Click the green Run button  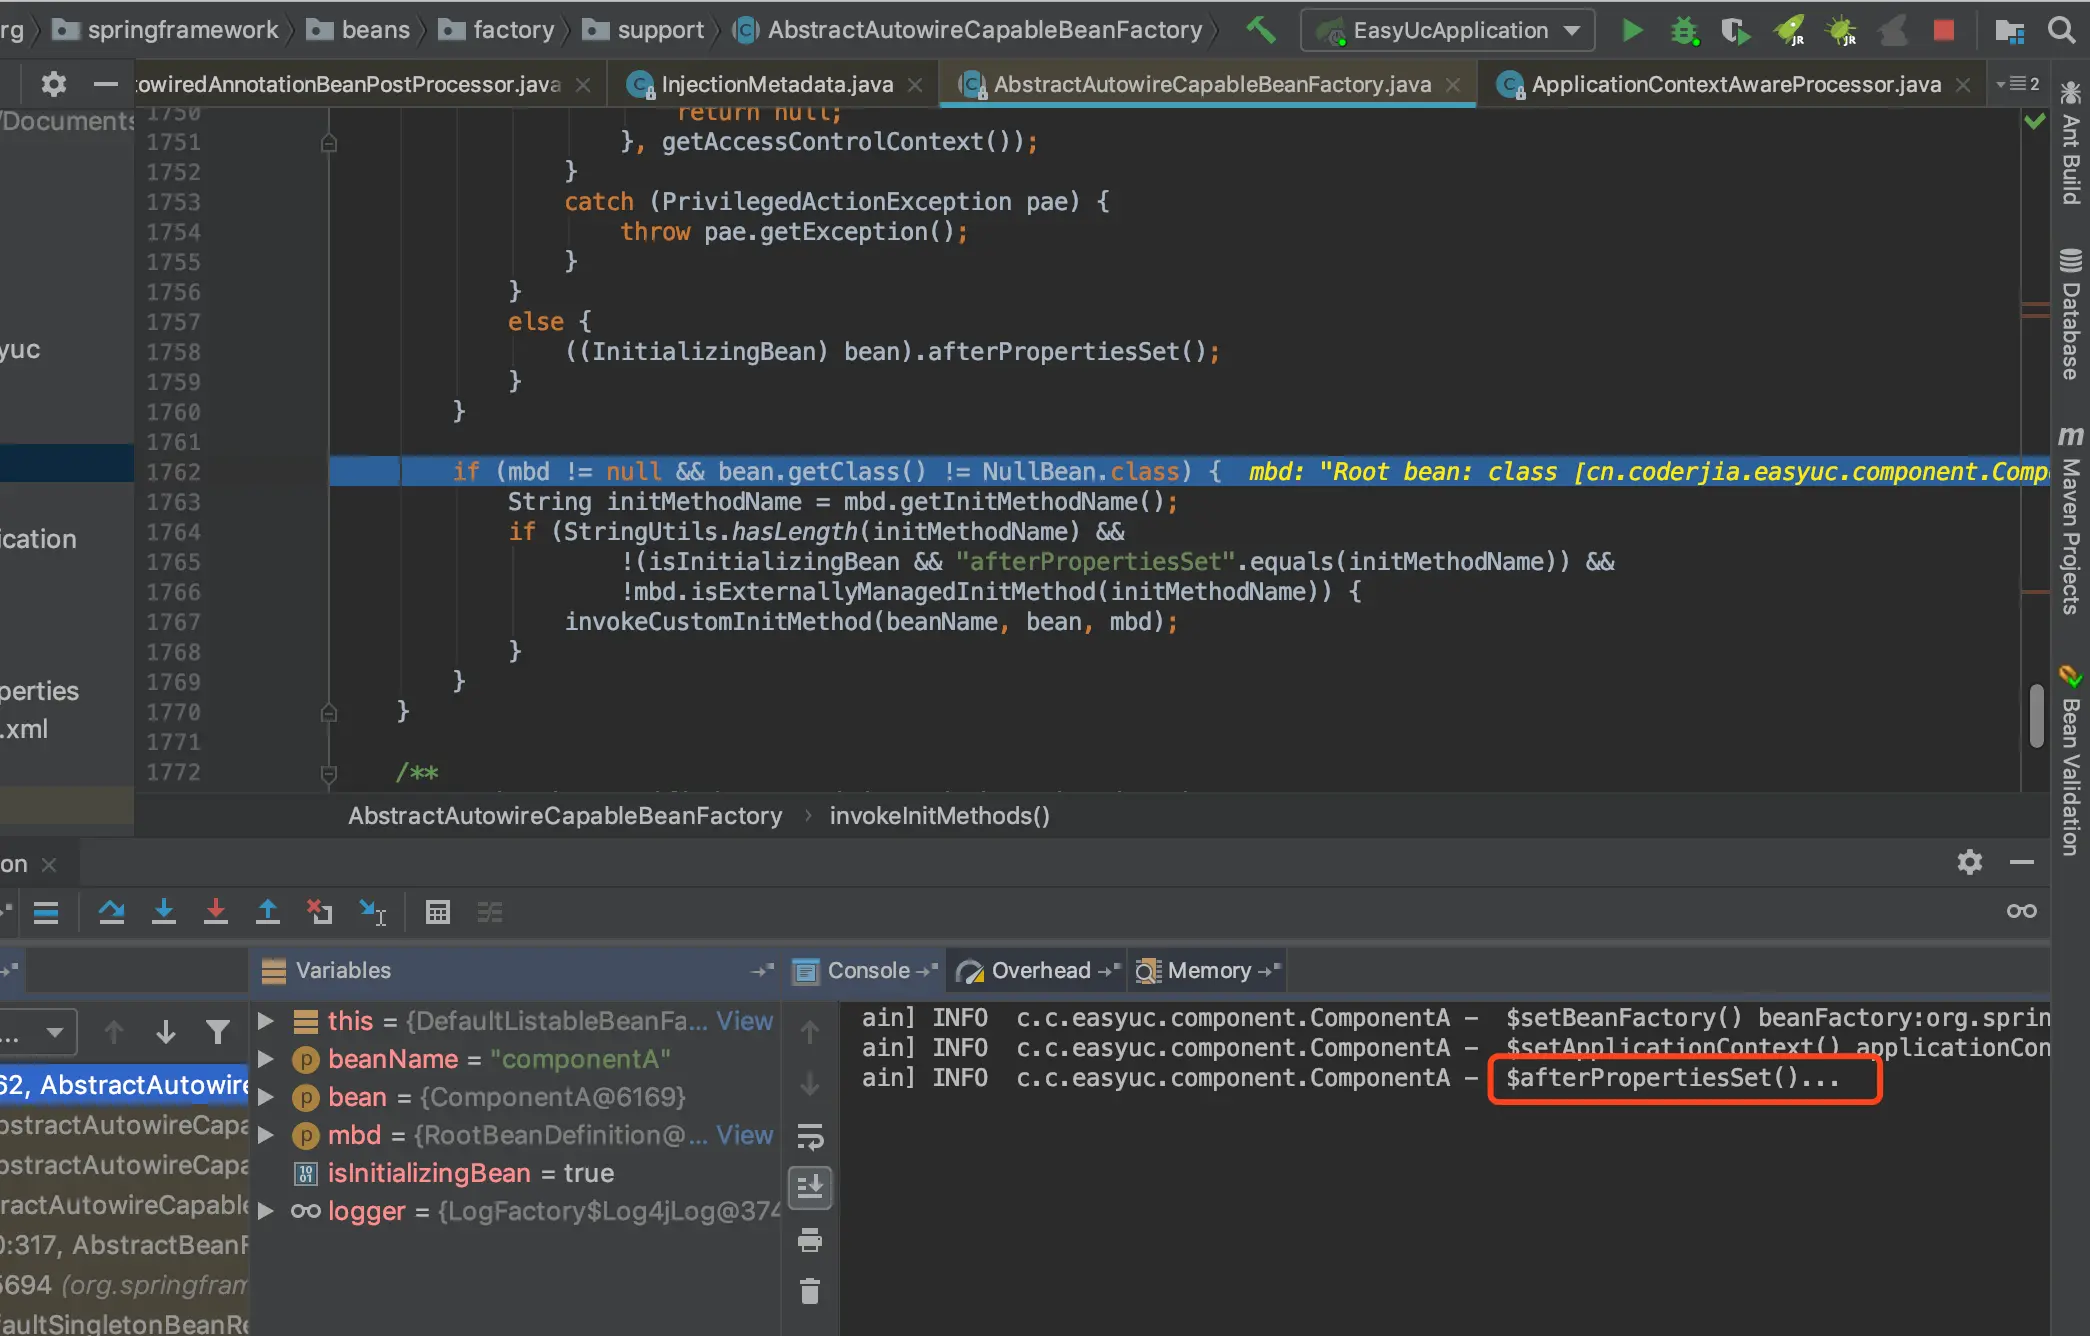click(x=1632, y=30)
